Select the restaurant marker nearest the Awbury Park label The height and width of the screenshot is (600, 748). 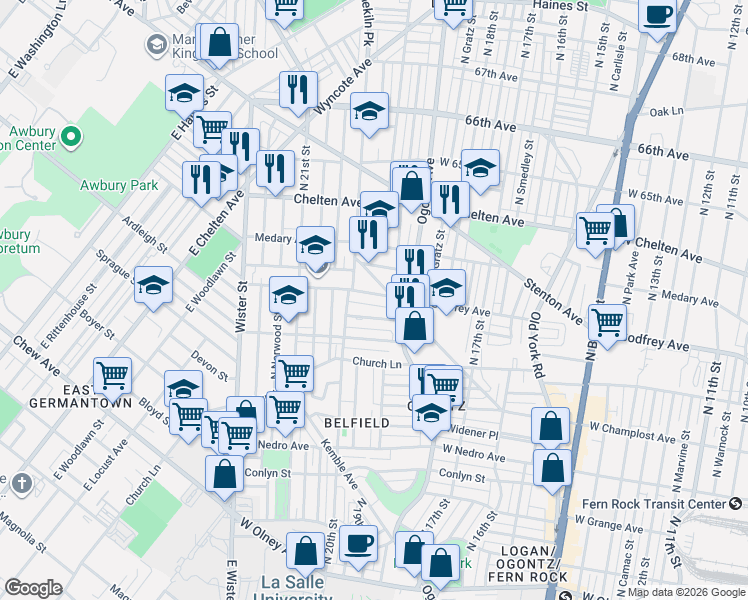(x=201, y=182)
